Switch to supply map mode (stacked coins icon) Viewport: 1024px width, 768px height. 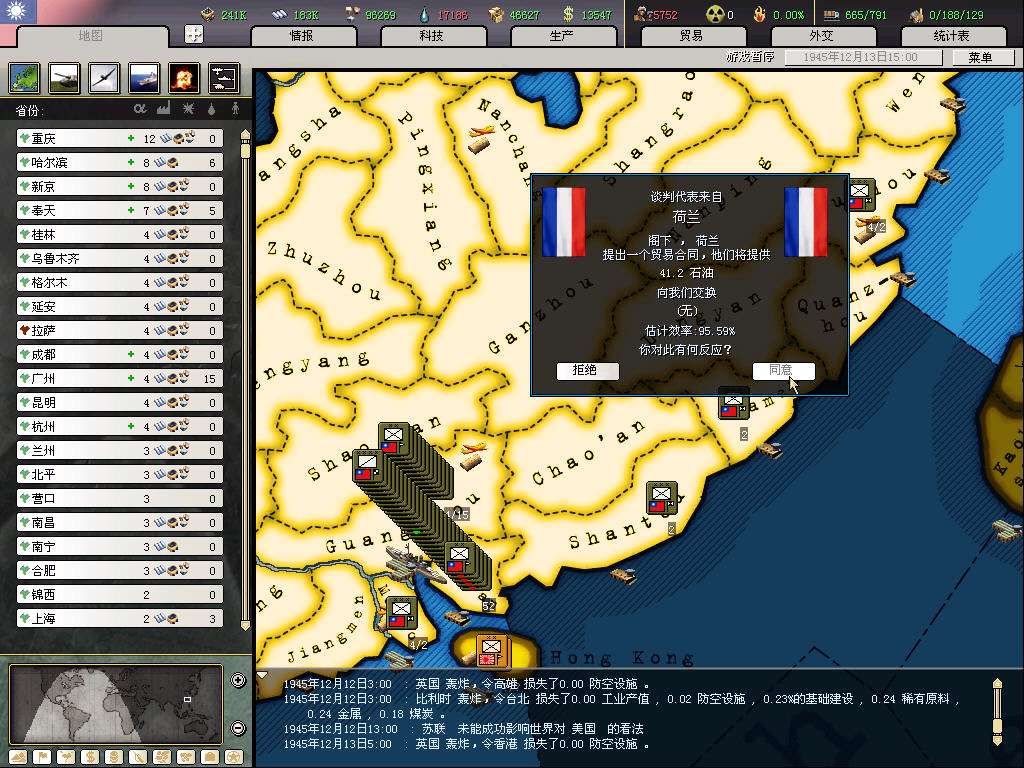pos(114,758)
